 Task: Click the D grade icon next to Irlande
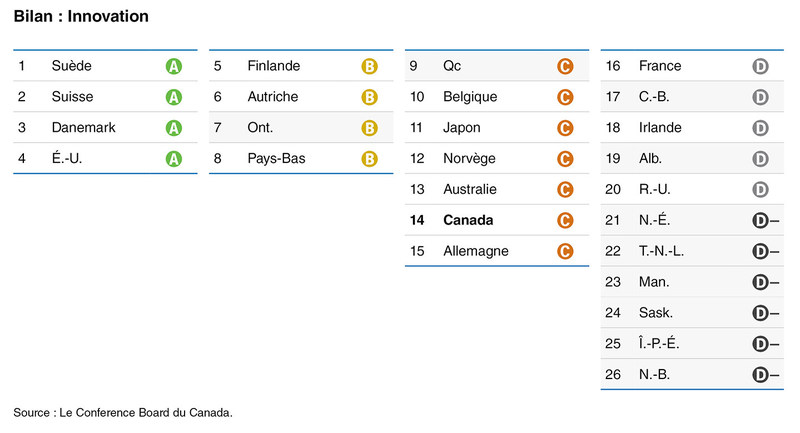(760, 128)
